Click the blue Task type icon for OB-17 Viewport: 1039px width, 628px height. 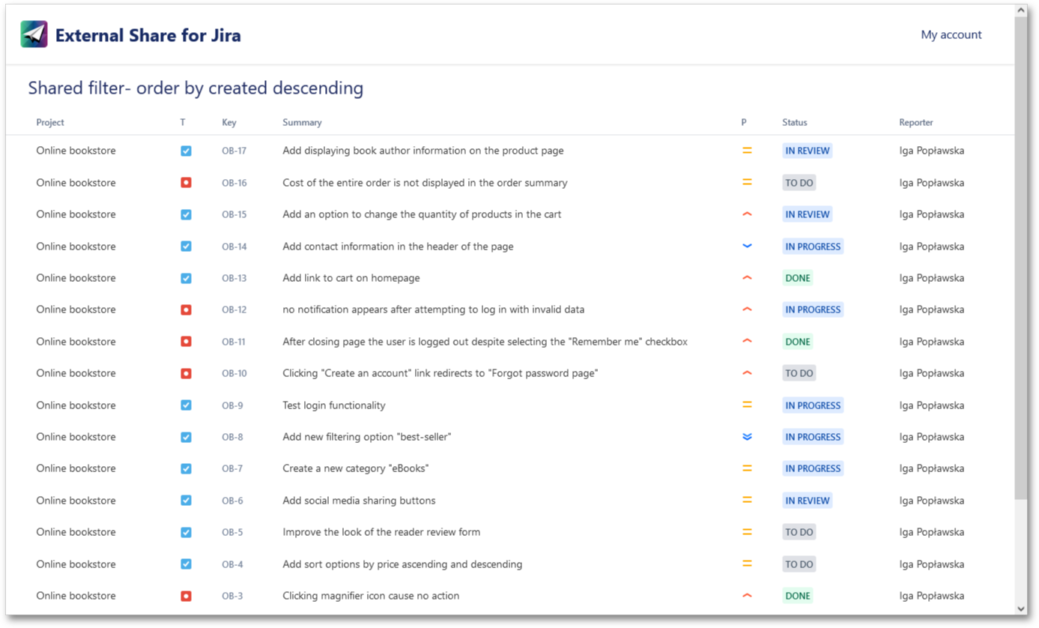[x=184, y=150]
